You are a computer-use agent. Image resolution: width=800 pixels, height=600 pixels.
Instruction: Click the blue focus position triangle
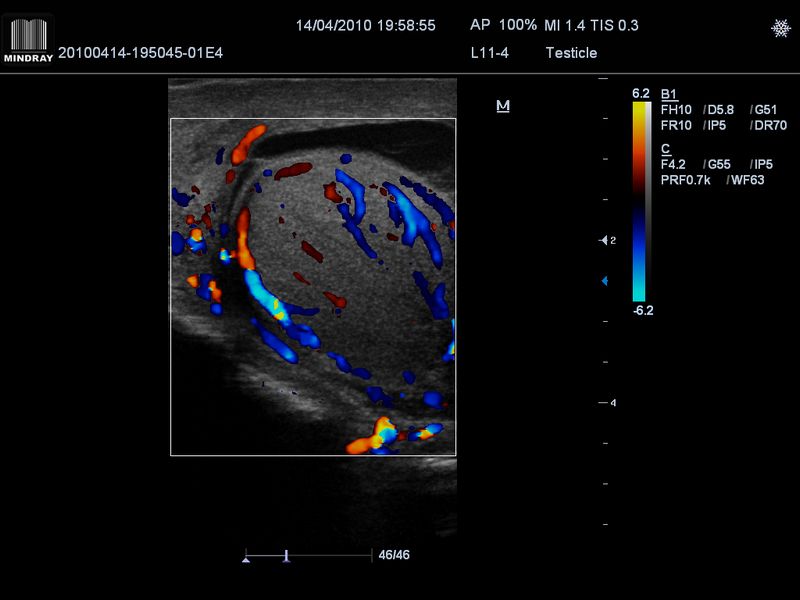605,281
